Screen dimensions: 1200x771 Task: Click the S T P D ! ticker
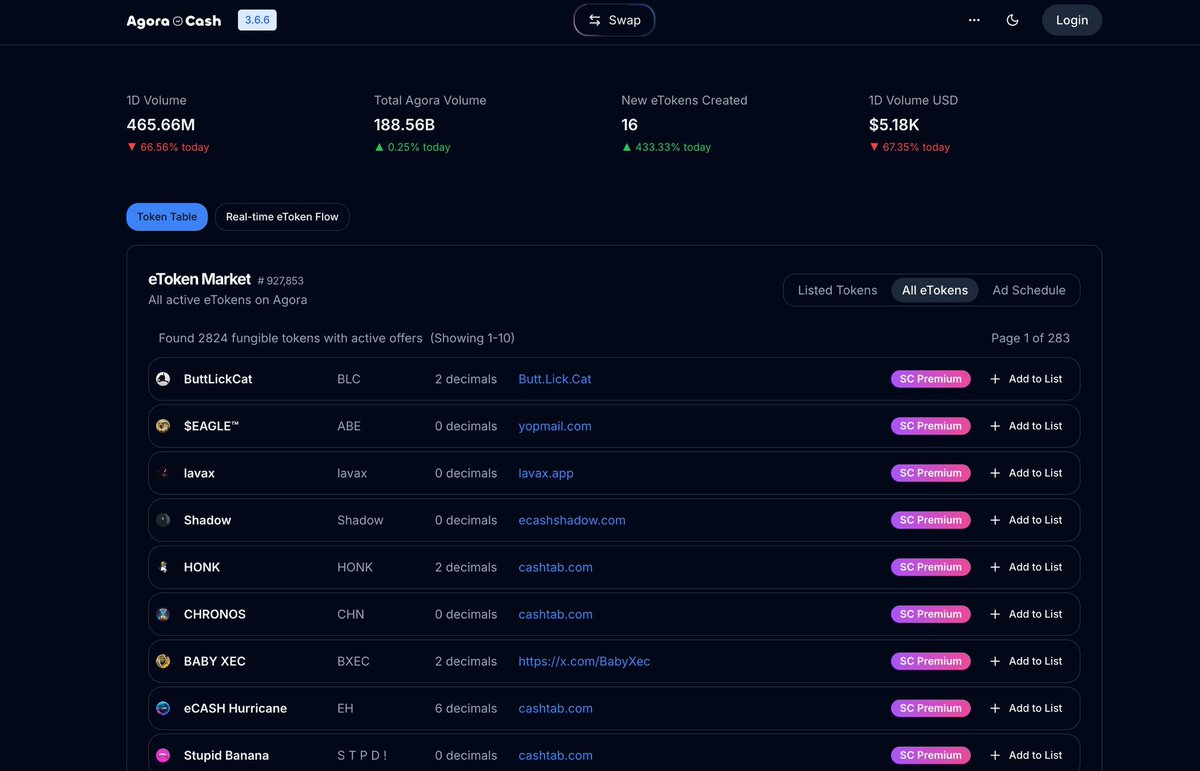(362, 755)
